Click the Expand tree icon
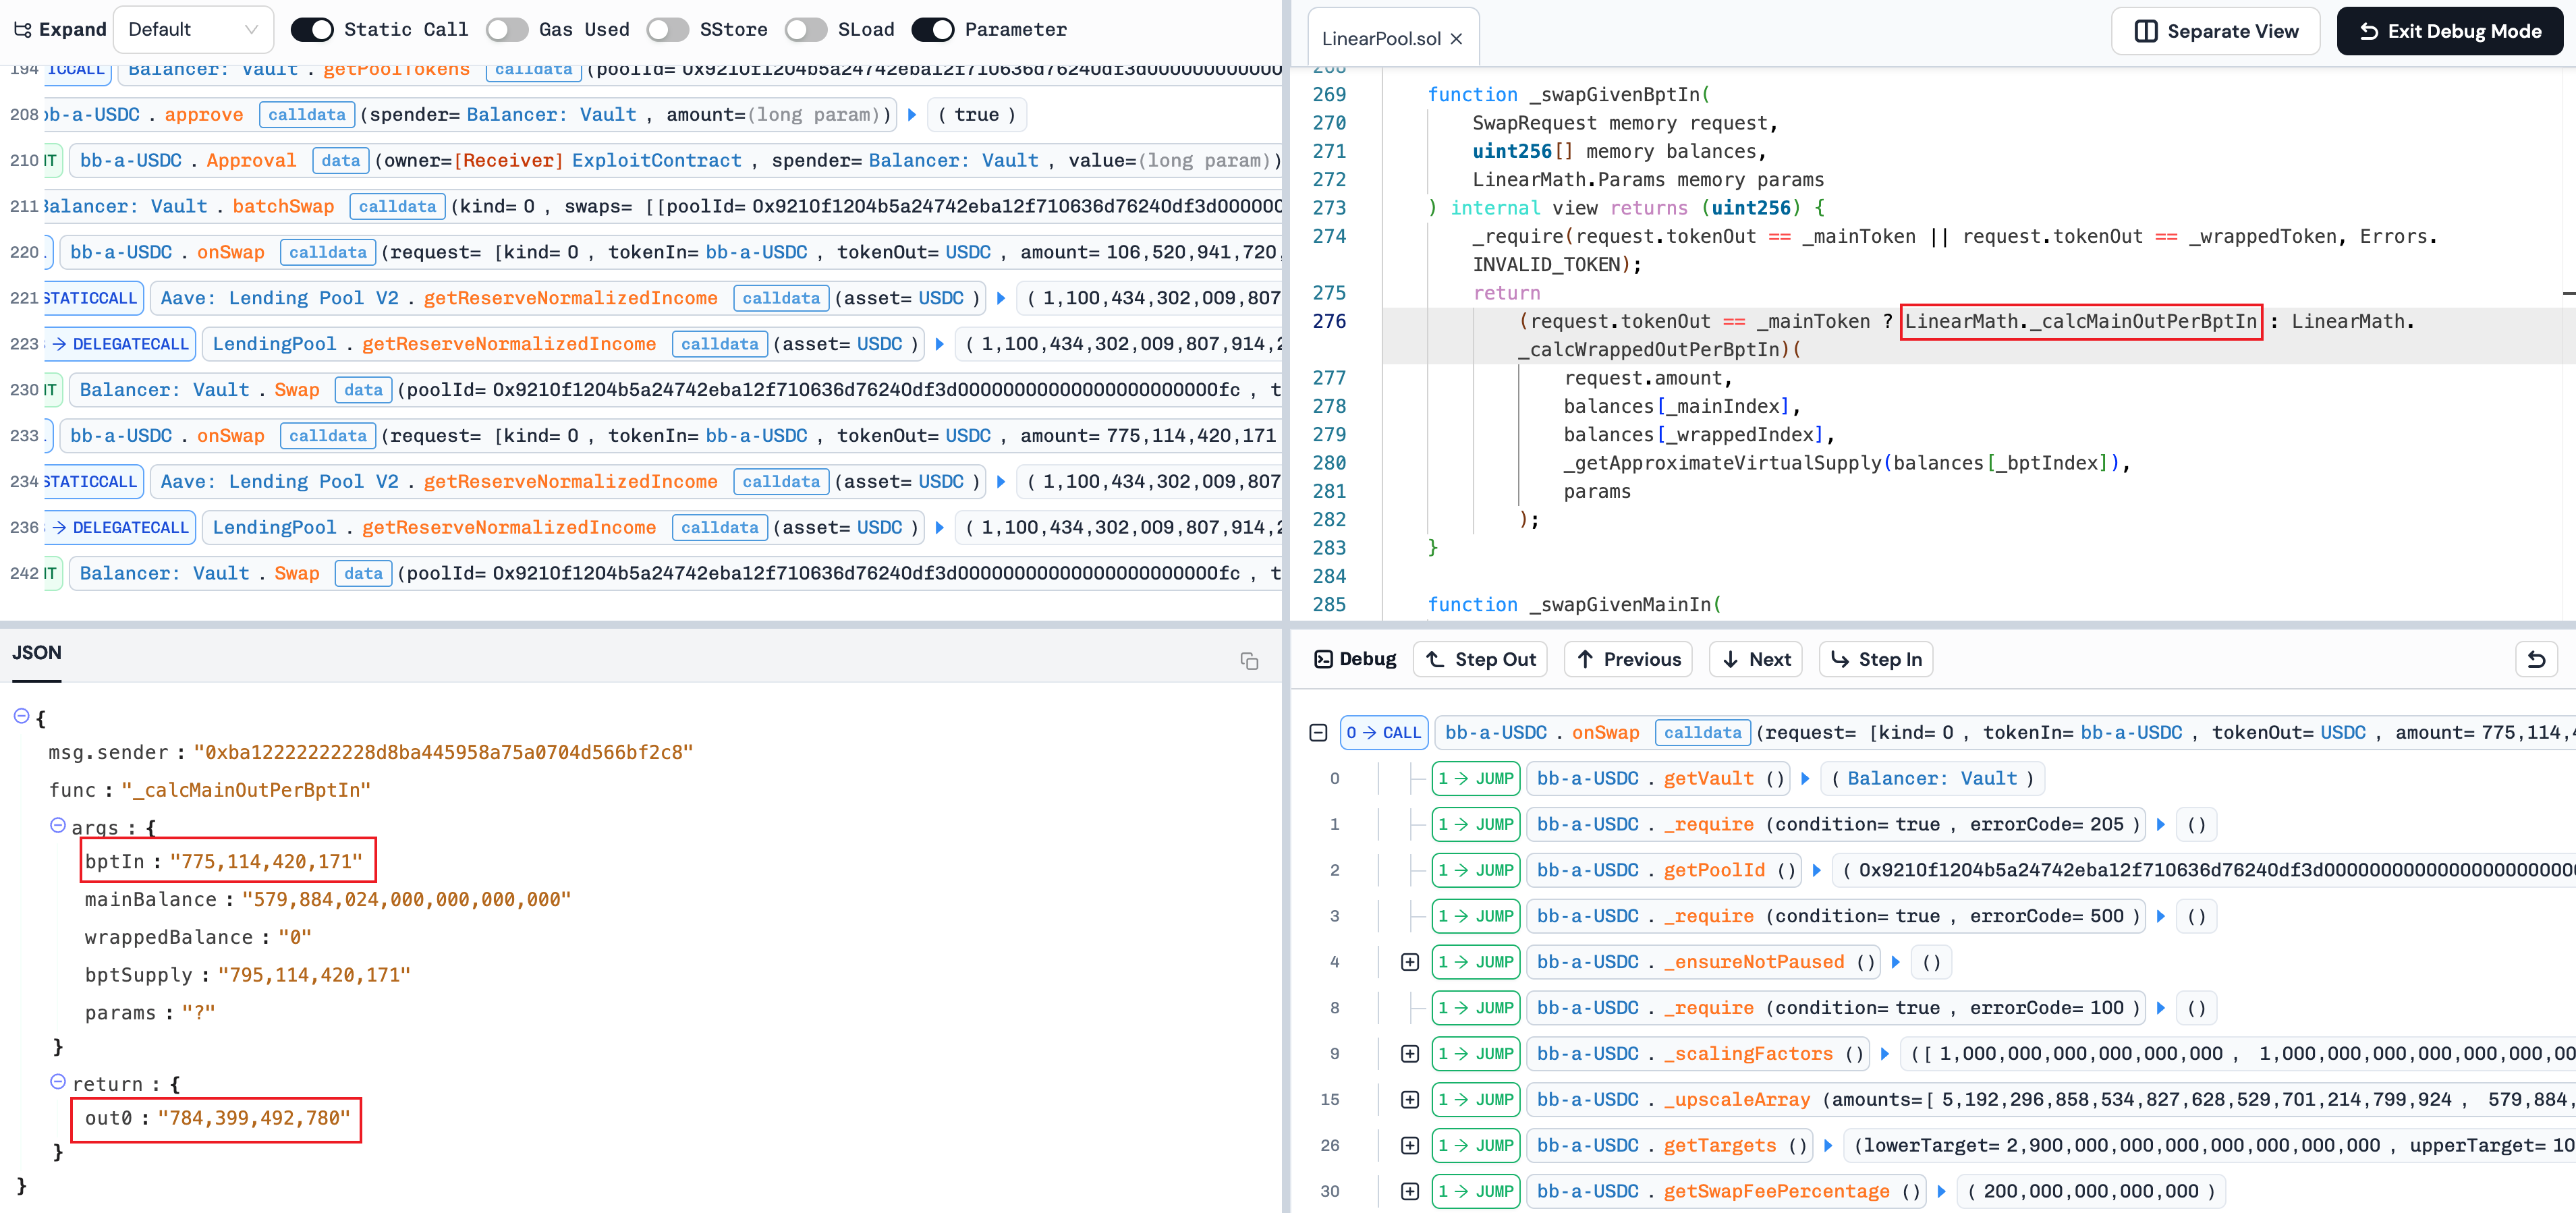 click(x=23, y=30)
